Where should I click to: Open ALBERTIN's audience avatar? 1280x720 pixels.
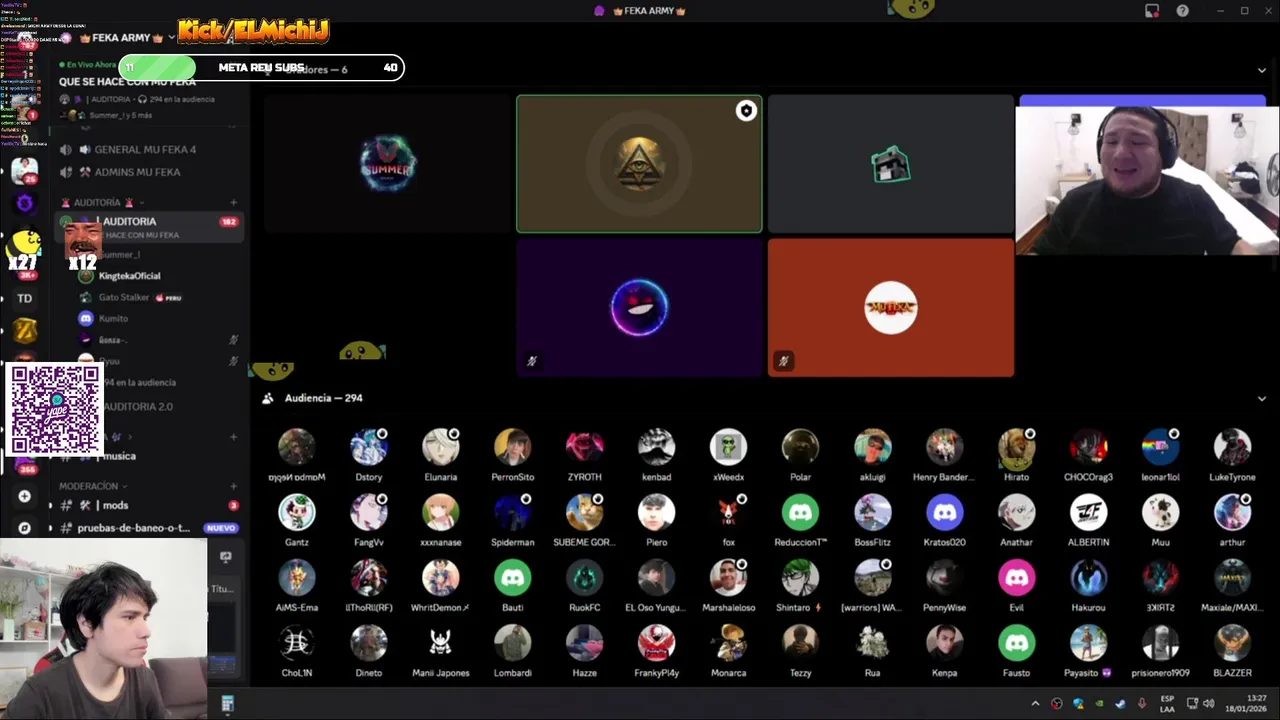click(x=1089, y=512)
